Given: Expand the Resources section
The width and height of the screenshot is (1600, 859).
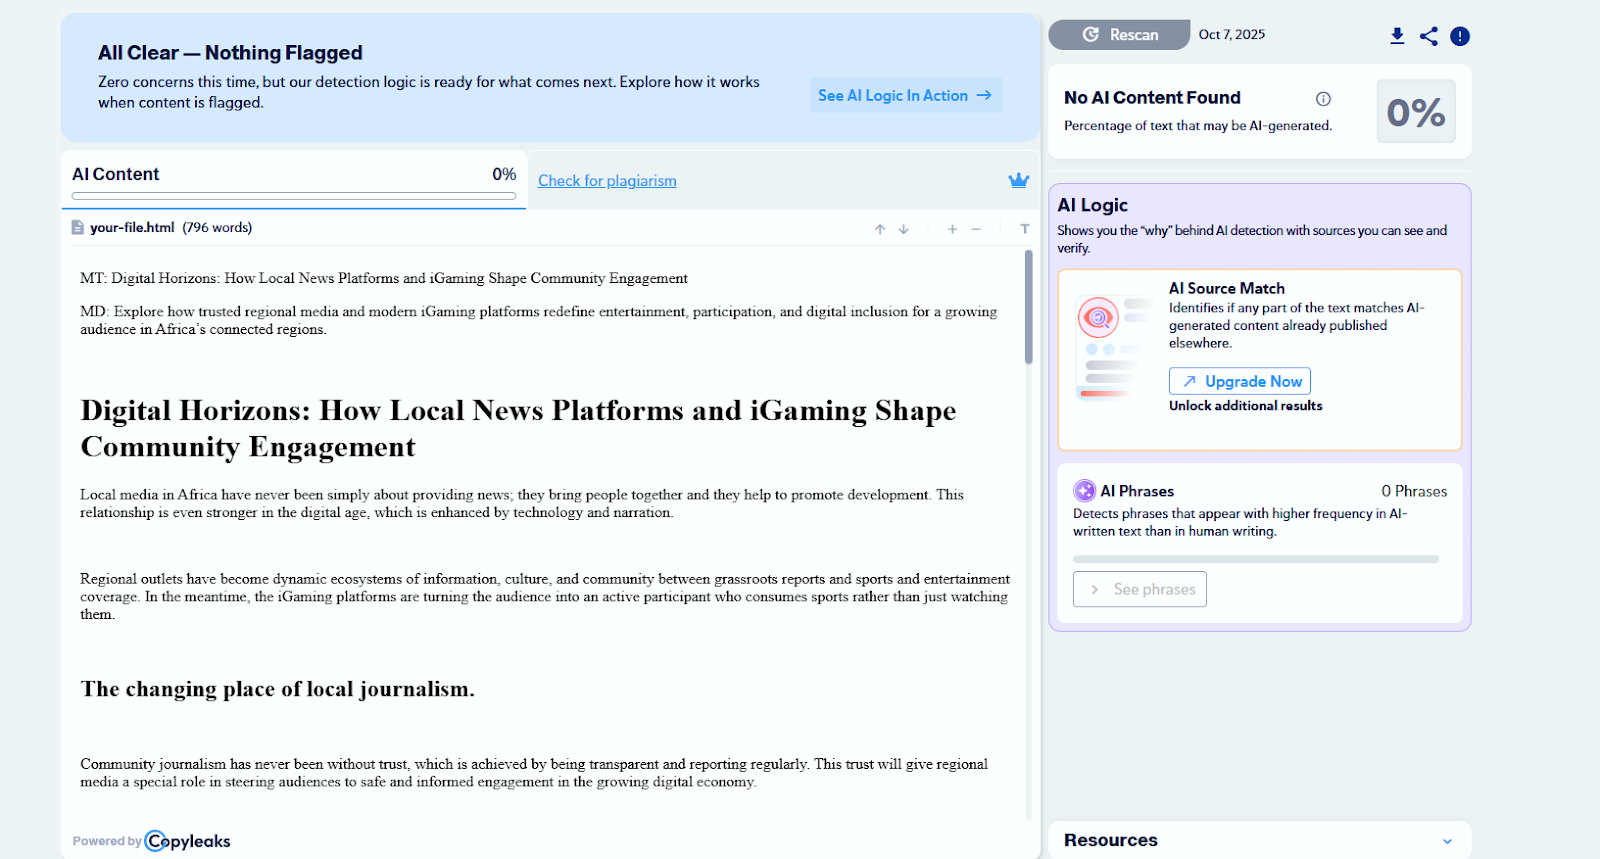Looking at the screenshot, I should click(1447, 841).
